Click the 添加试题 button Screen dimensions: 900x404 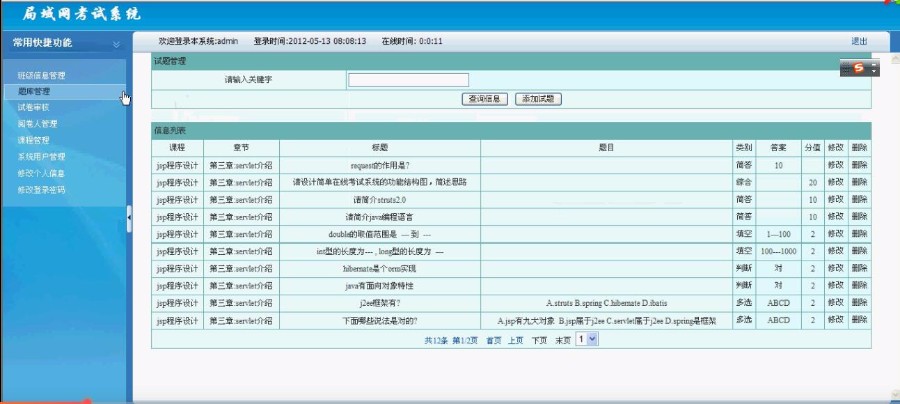538,99
